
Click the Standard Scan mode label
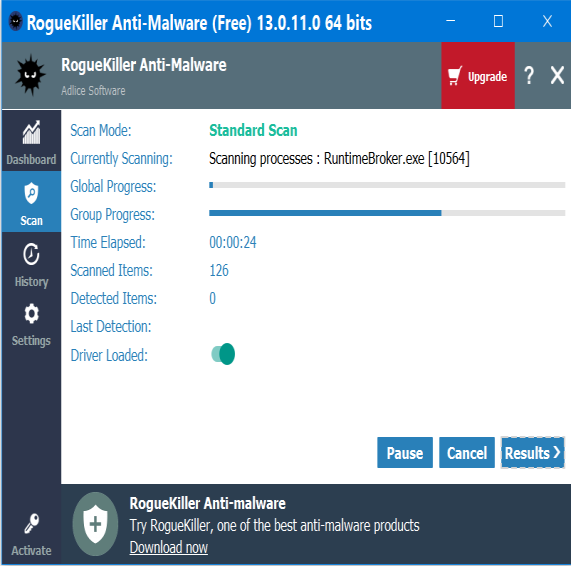tap(253, 130)
